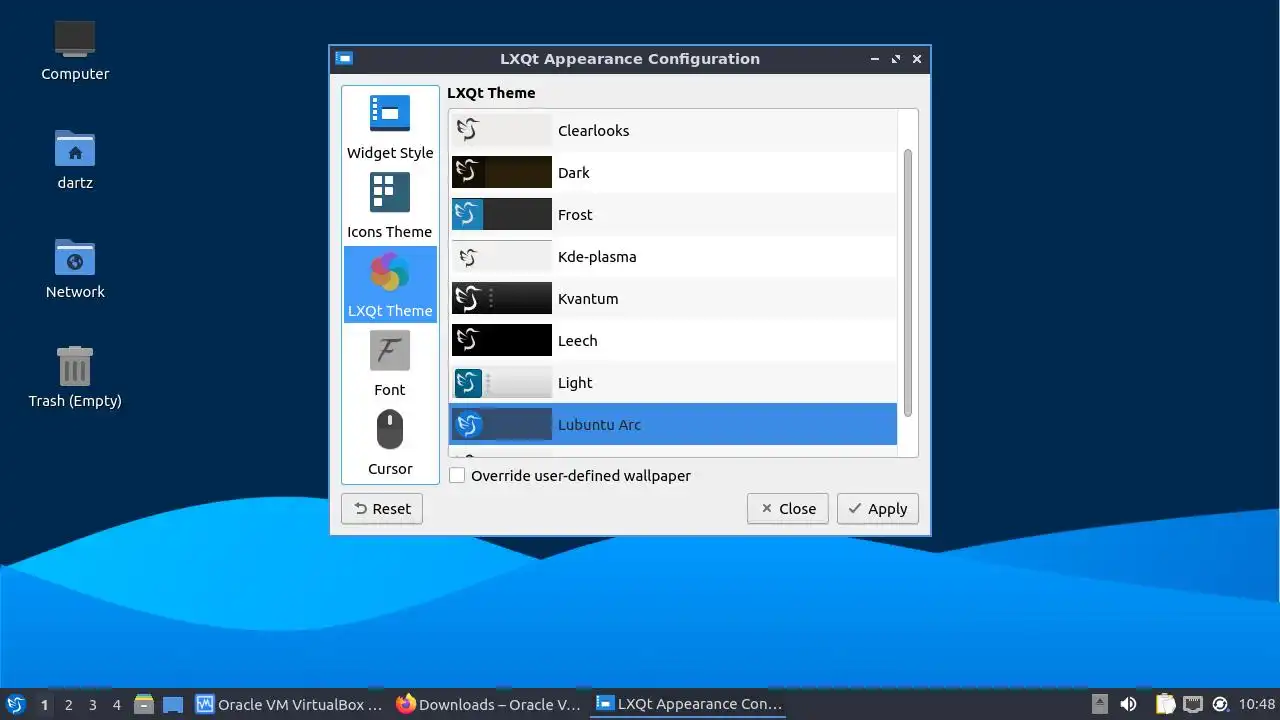Switch to virtual desktop 1
The image size is (1280, 720).
44,705
